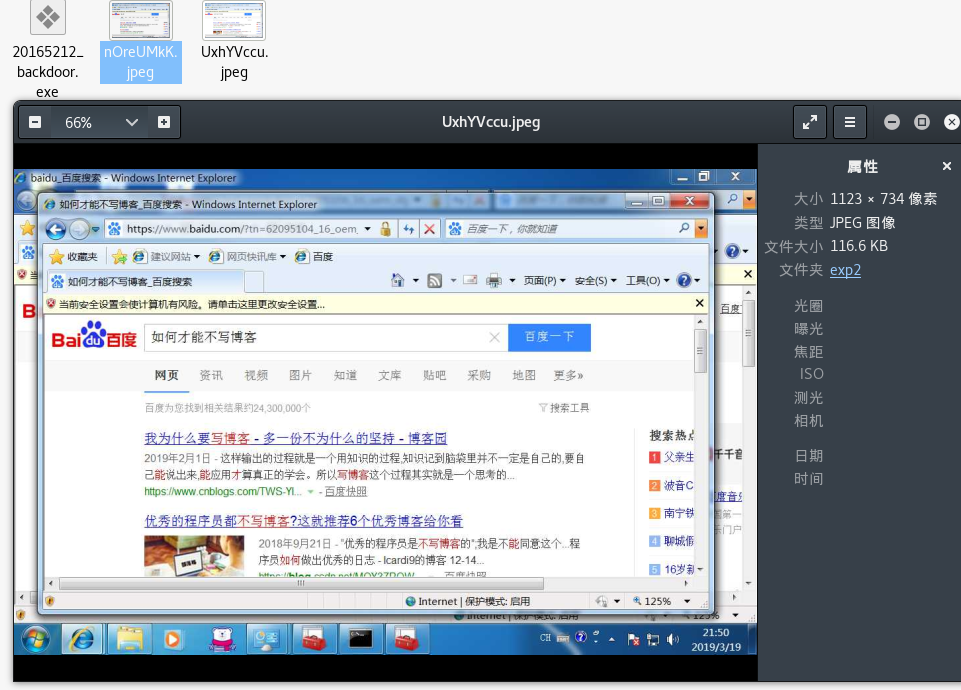Viewport: 961px width, 690px height.
Task: Dismiss the yellow security warning bar
Action: [x=699, y=303]
